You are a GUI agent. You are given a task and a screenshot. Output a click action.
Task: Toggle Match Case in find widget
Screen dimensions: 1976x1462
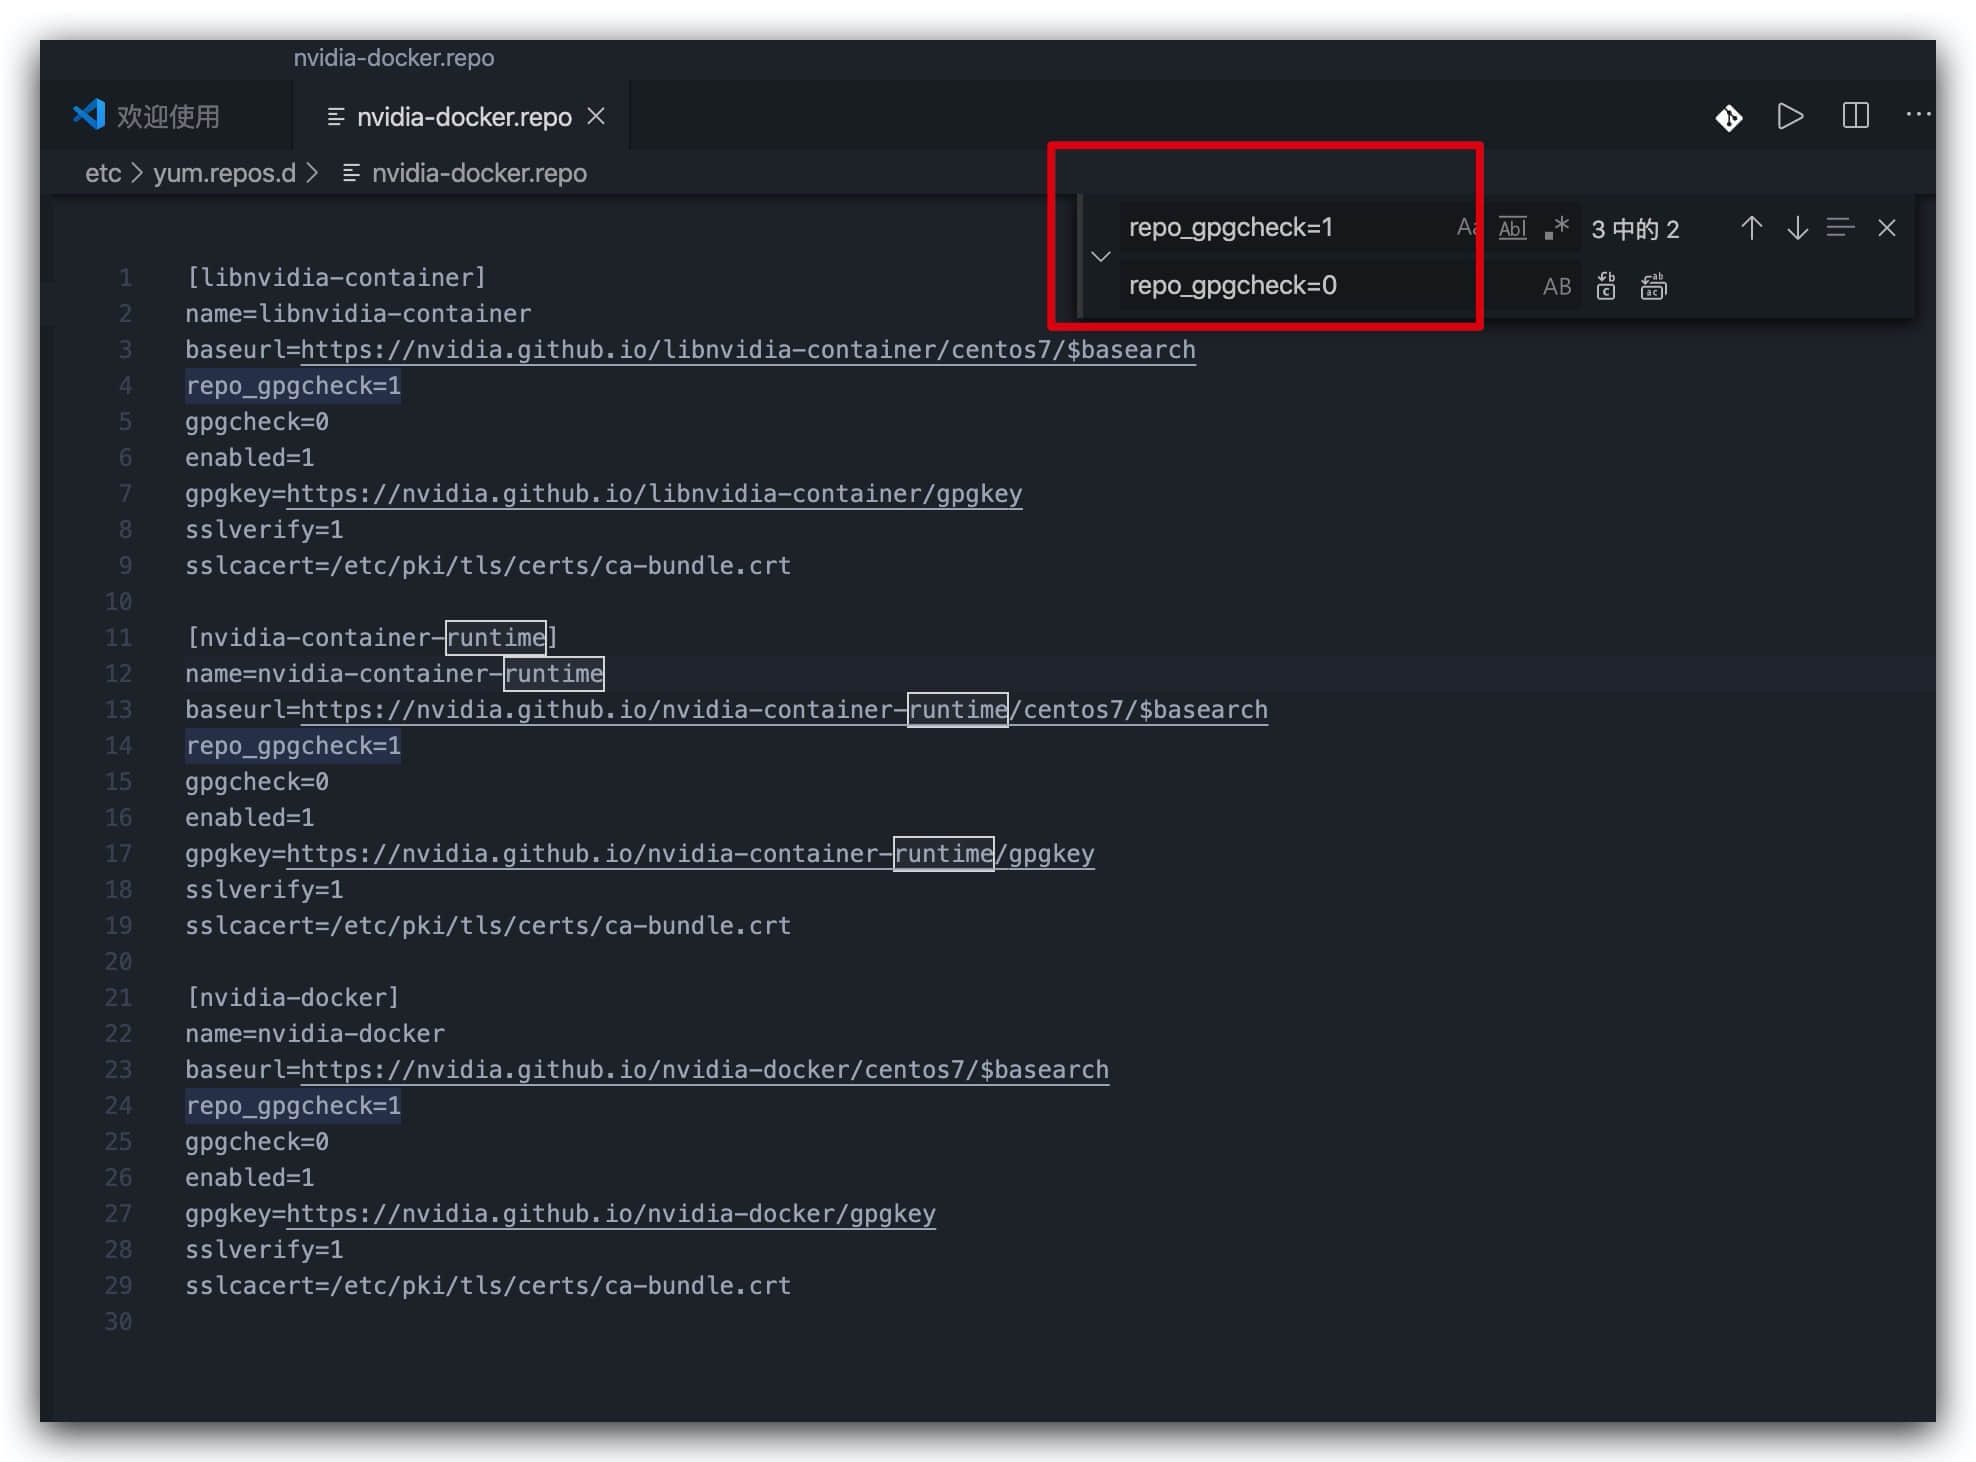1466,228
